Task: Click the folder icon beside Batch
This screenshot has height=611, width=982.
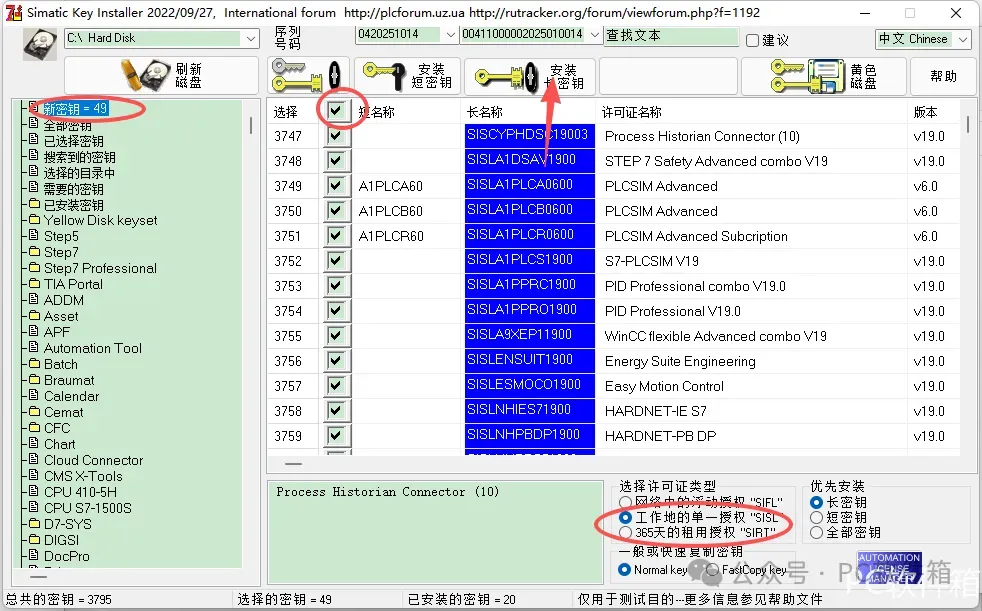Action: 34,364
